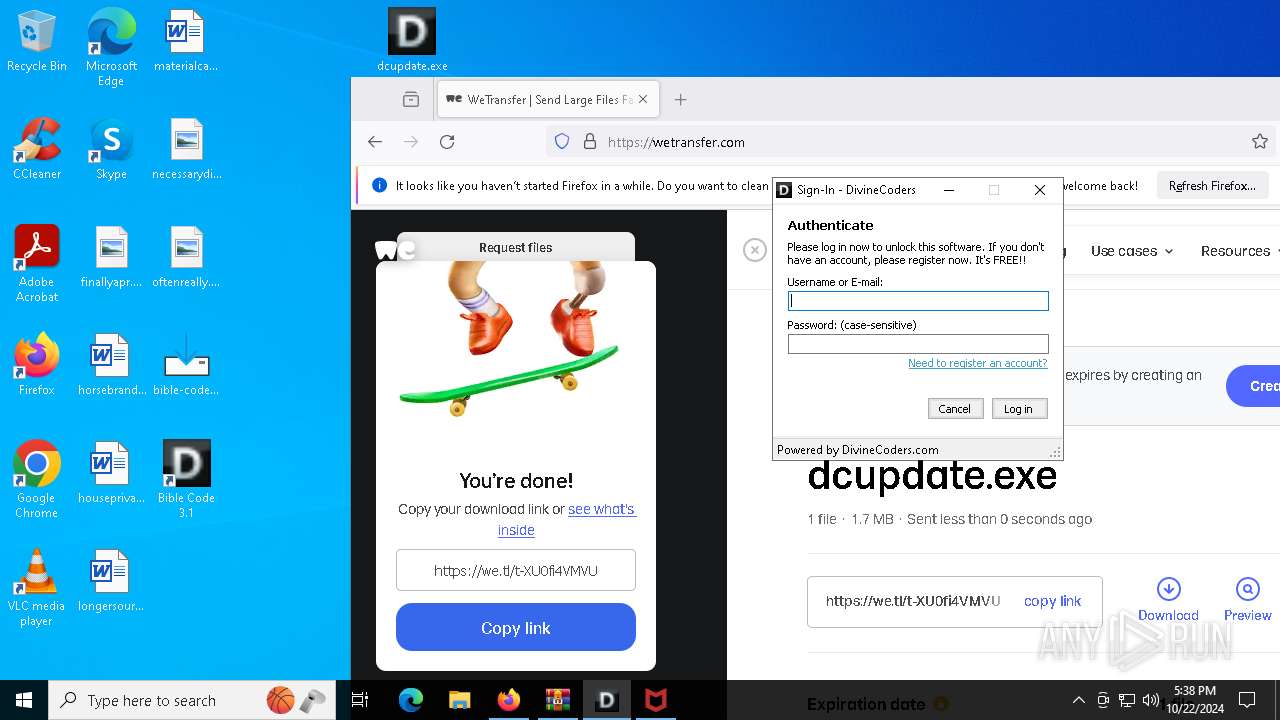1280x720 pixels.
Task: Switch to Firefox taskbar icon
Action: pos(509,700)
